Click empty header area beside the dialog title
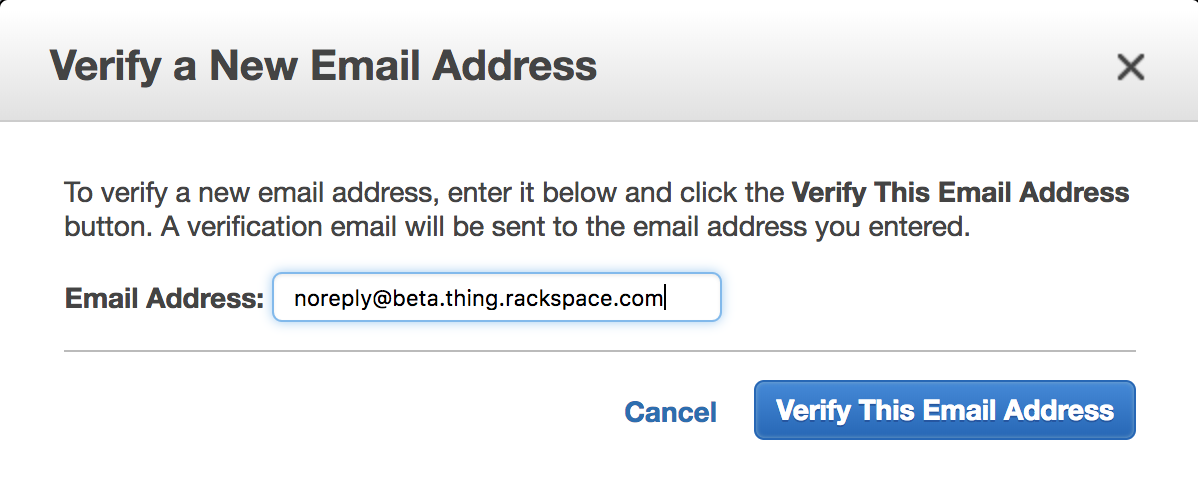This screenshot has height=480, width=1198. (x=850, y=67)
